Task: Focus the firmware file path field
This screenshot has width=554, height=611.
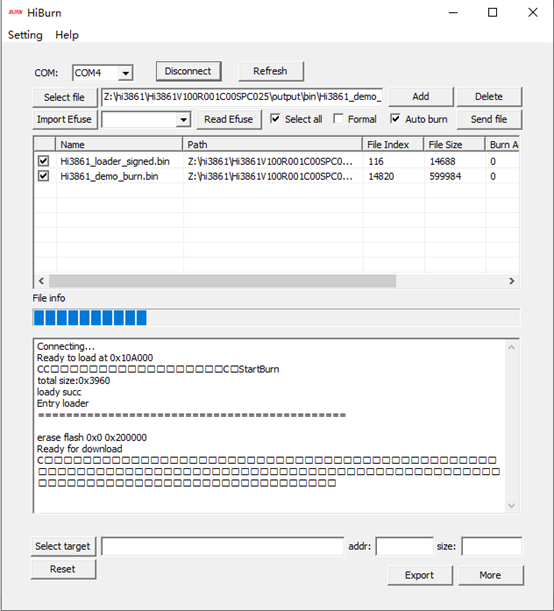Action: tap(242, 97)
